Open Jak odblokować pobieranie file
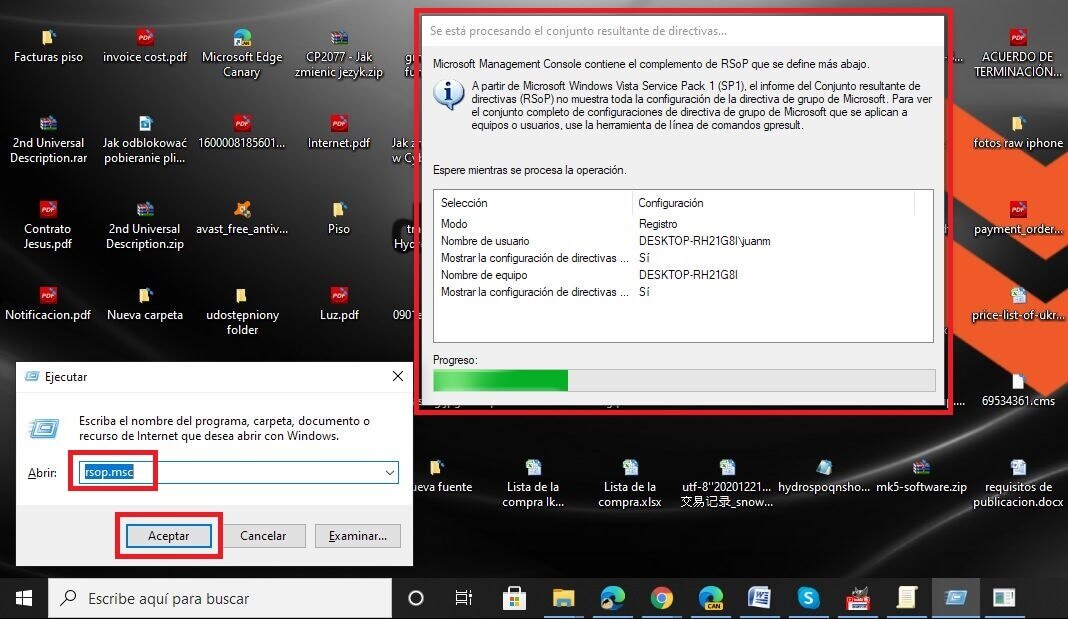Screen dimensions: 1068x619 (x=144, y=140)
